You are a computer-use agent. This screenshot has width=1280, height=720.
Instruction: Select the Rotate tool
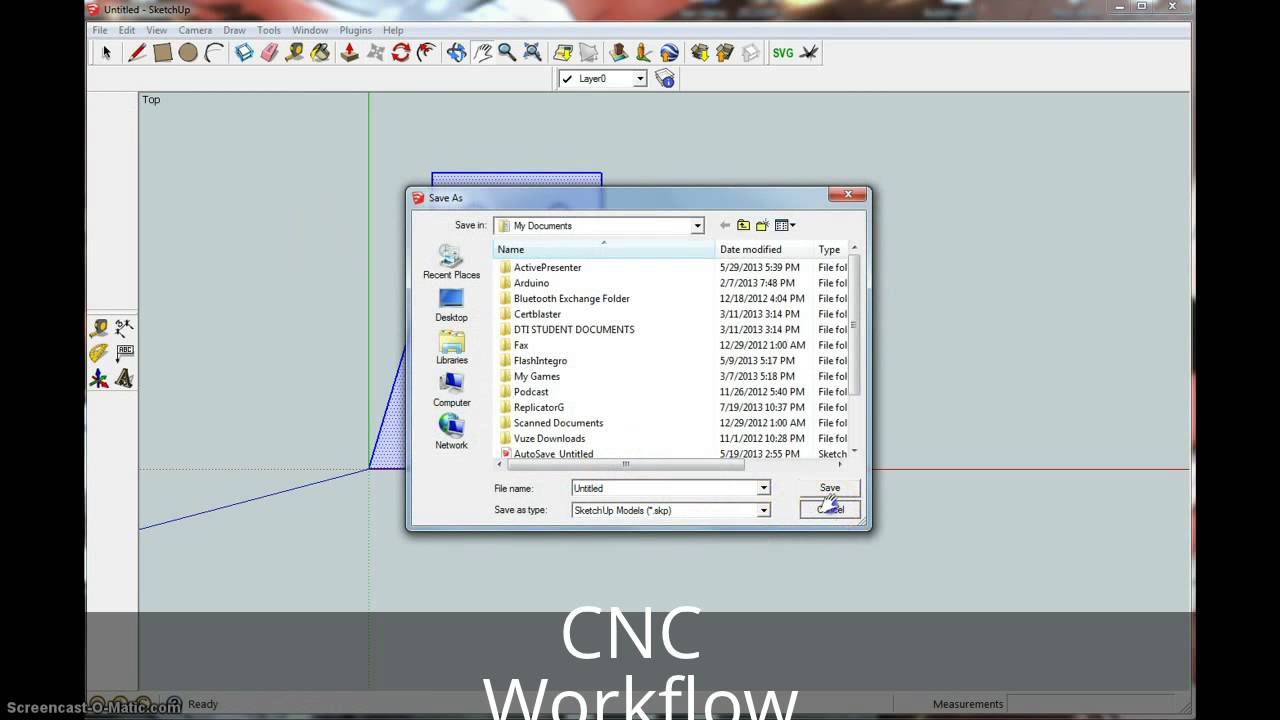401,53
